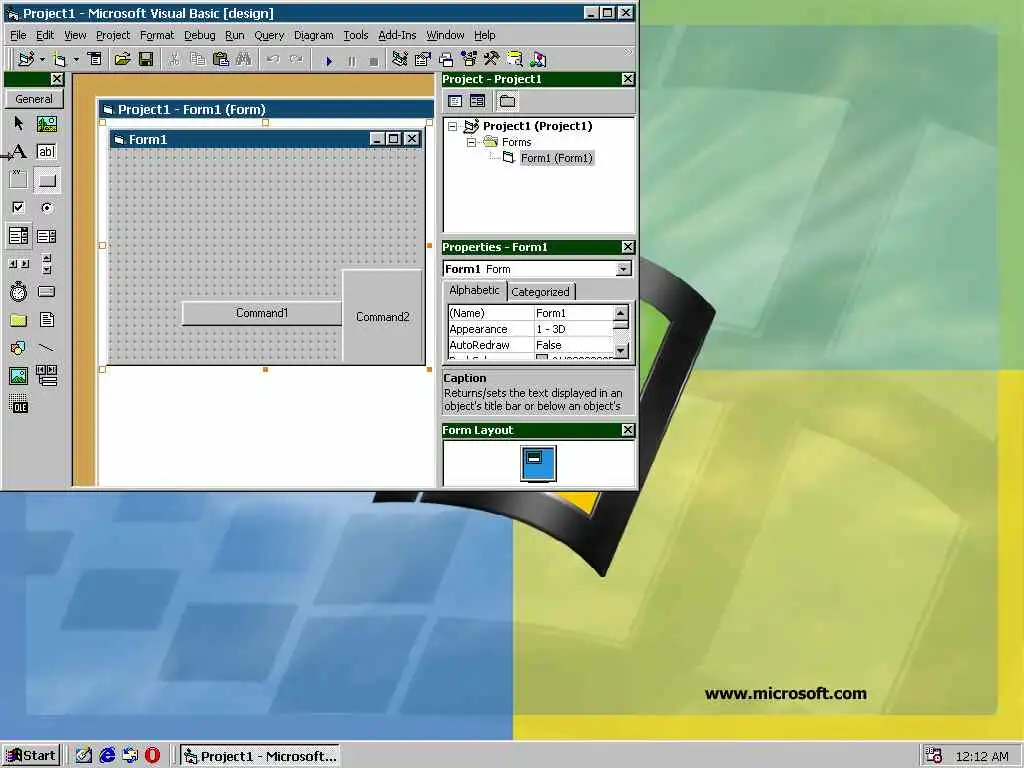Click the Add Form toolbar icon

tap(60, 59)
